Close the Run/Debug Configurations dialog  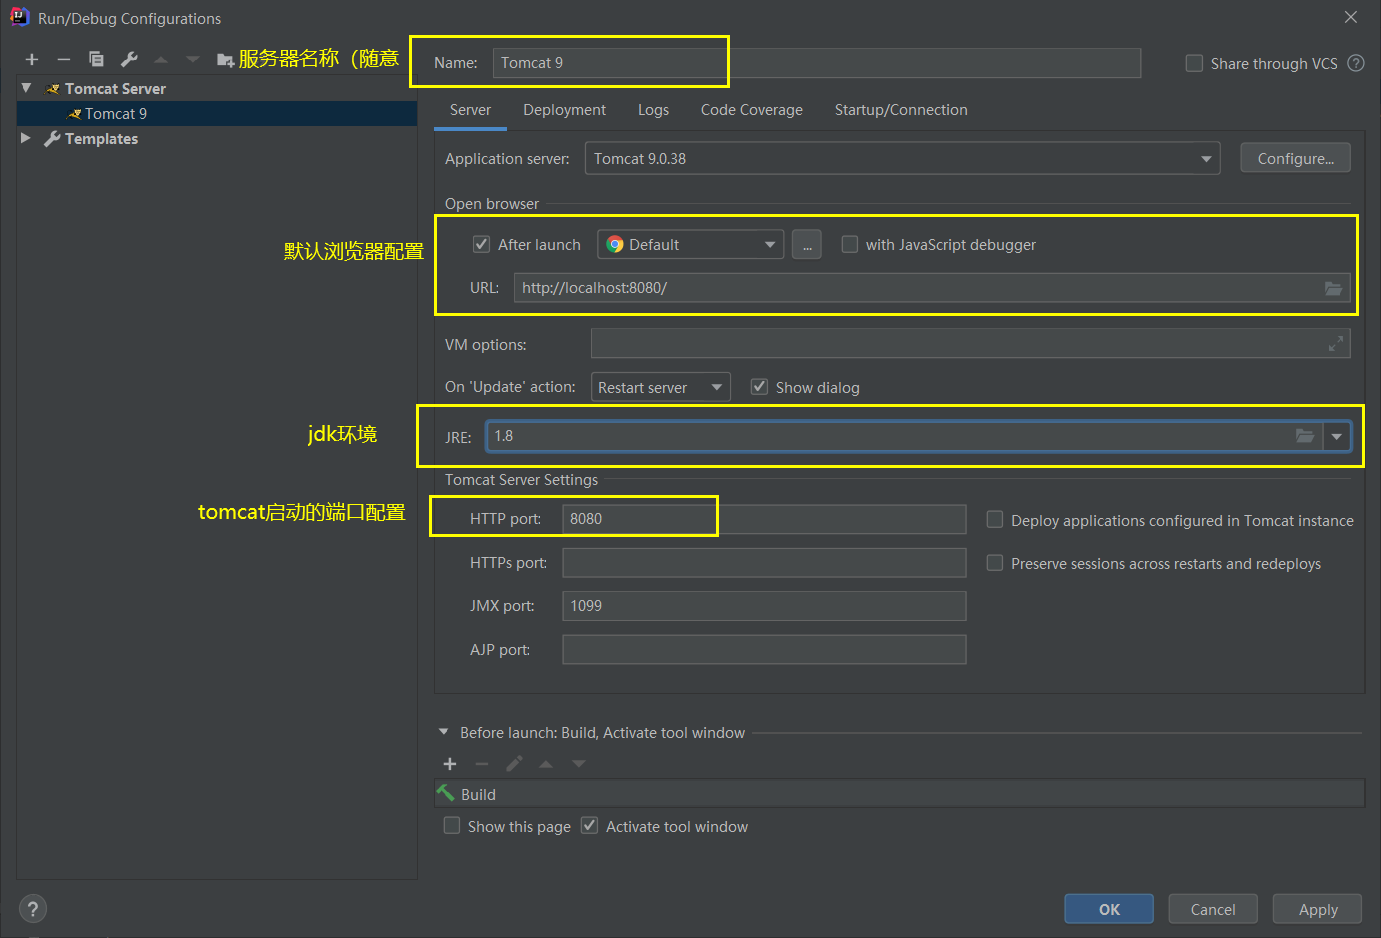[1351, 17]
